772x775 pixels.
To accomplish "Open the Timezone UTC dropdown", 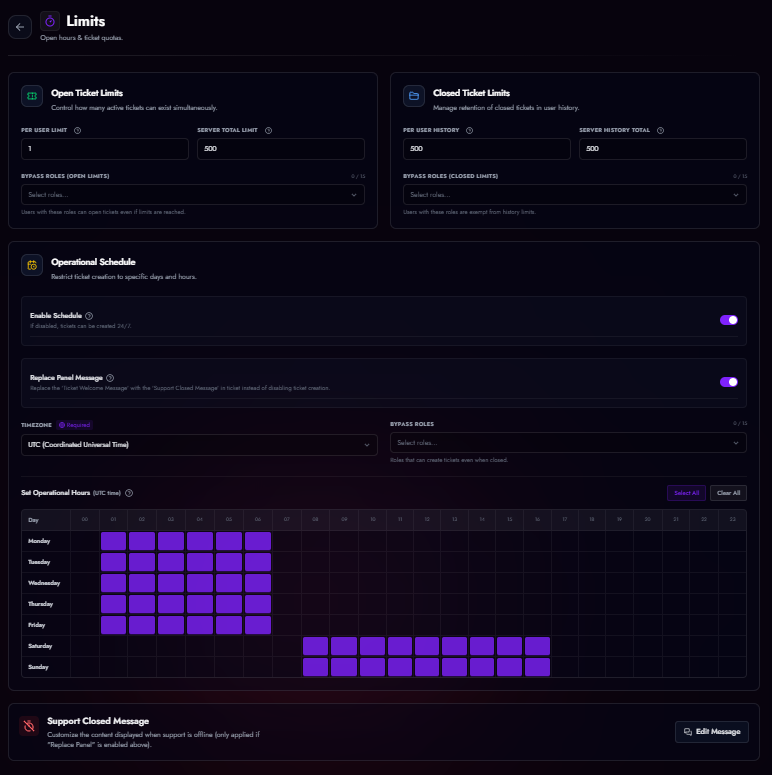I will click(199, 445).
